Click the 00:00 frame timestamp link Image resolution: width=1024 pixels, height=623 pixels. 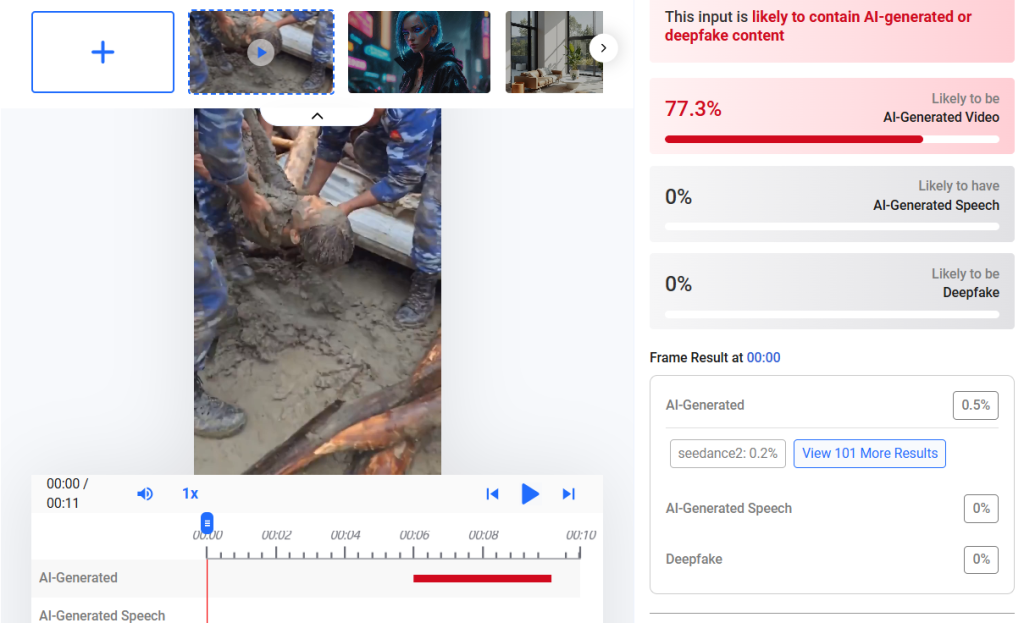[x=763, y=357]
